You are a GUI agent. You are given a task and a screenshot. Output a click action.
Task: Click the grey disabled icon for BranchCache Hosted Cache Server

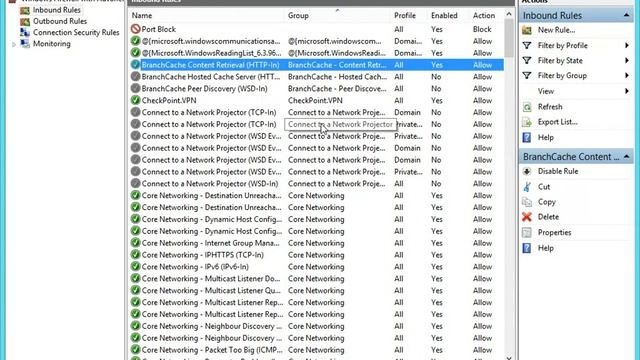[136, 76]
